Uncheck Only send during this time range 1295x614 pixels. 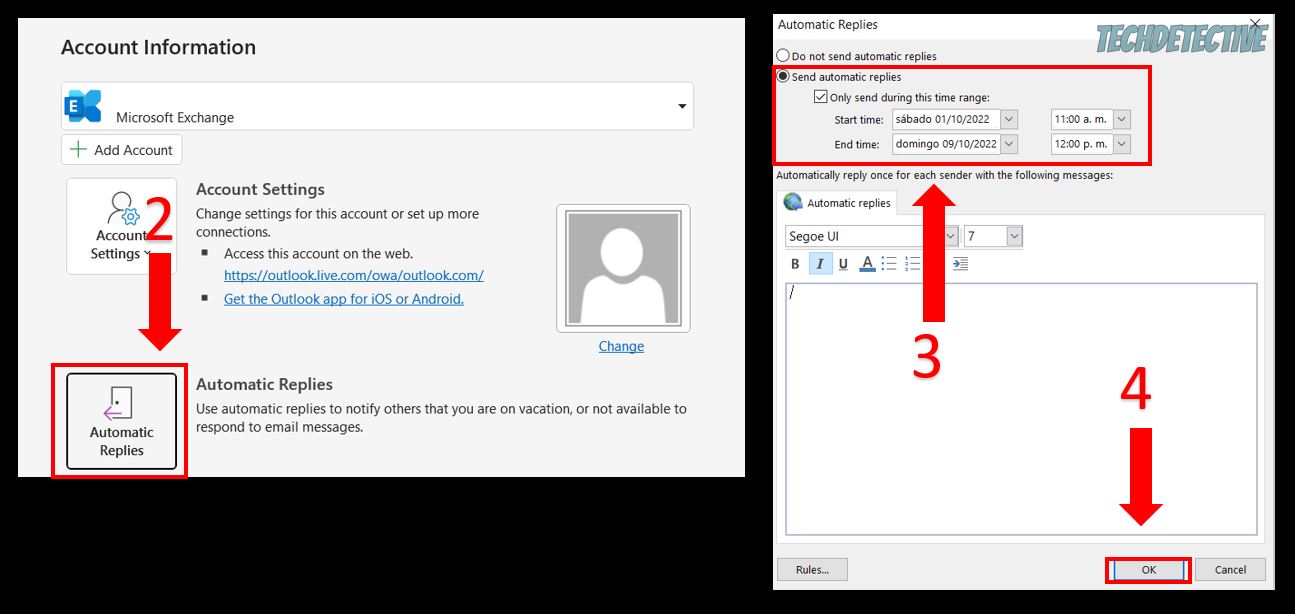pyautogui.click(x=820, y=96)
